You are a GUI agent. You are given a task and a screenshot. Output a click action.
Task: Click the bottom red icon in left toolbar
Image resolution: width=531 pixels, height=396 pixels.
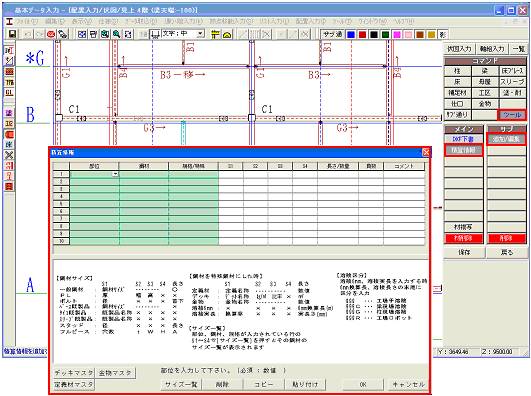tap(9, 186)
